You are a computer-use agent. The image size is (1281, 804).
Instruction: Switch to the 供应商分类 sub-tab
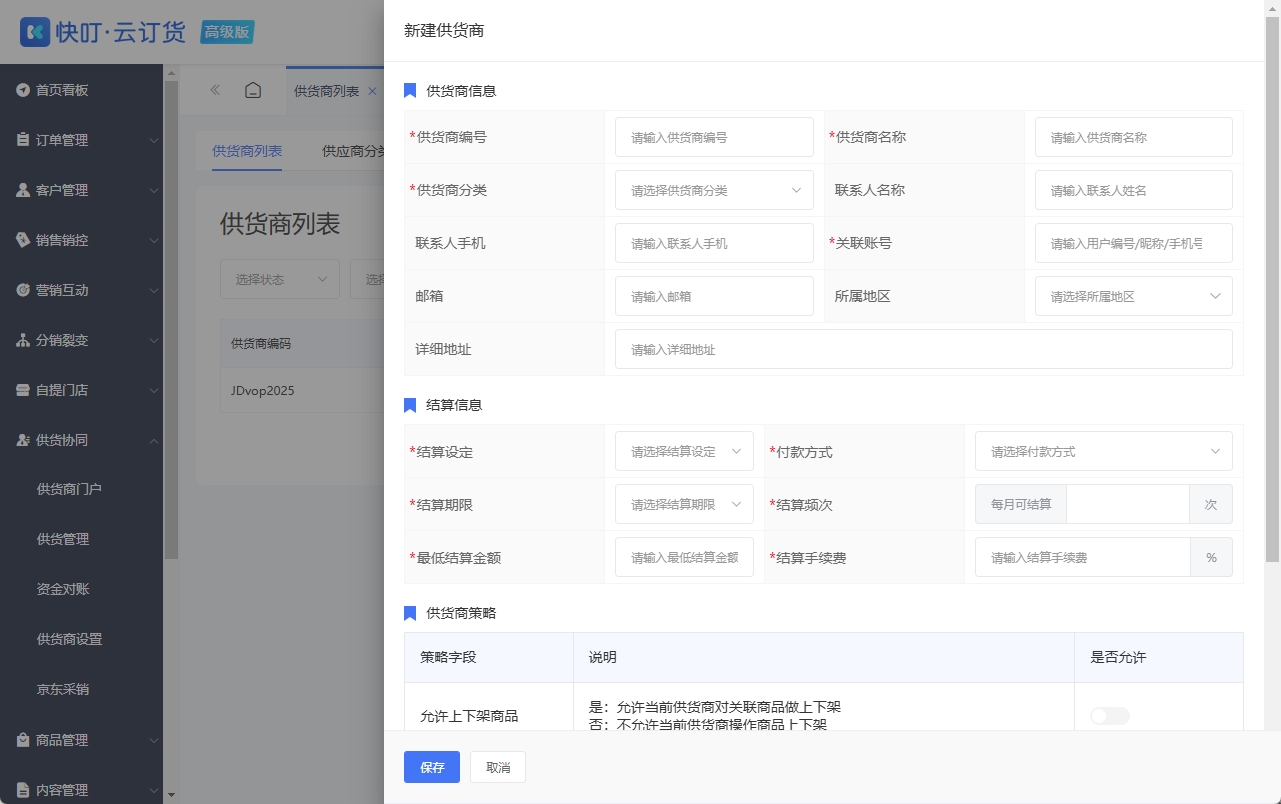coord(353,151)
